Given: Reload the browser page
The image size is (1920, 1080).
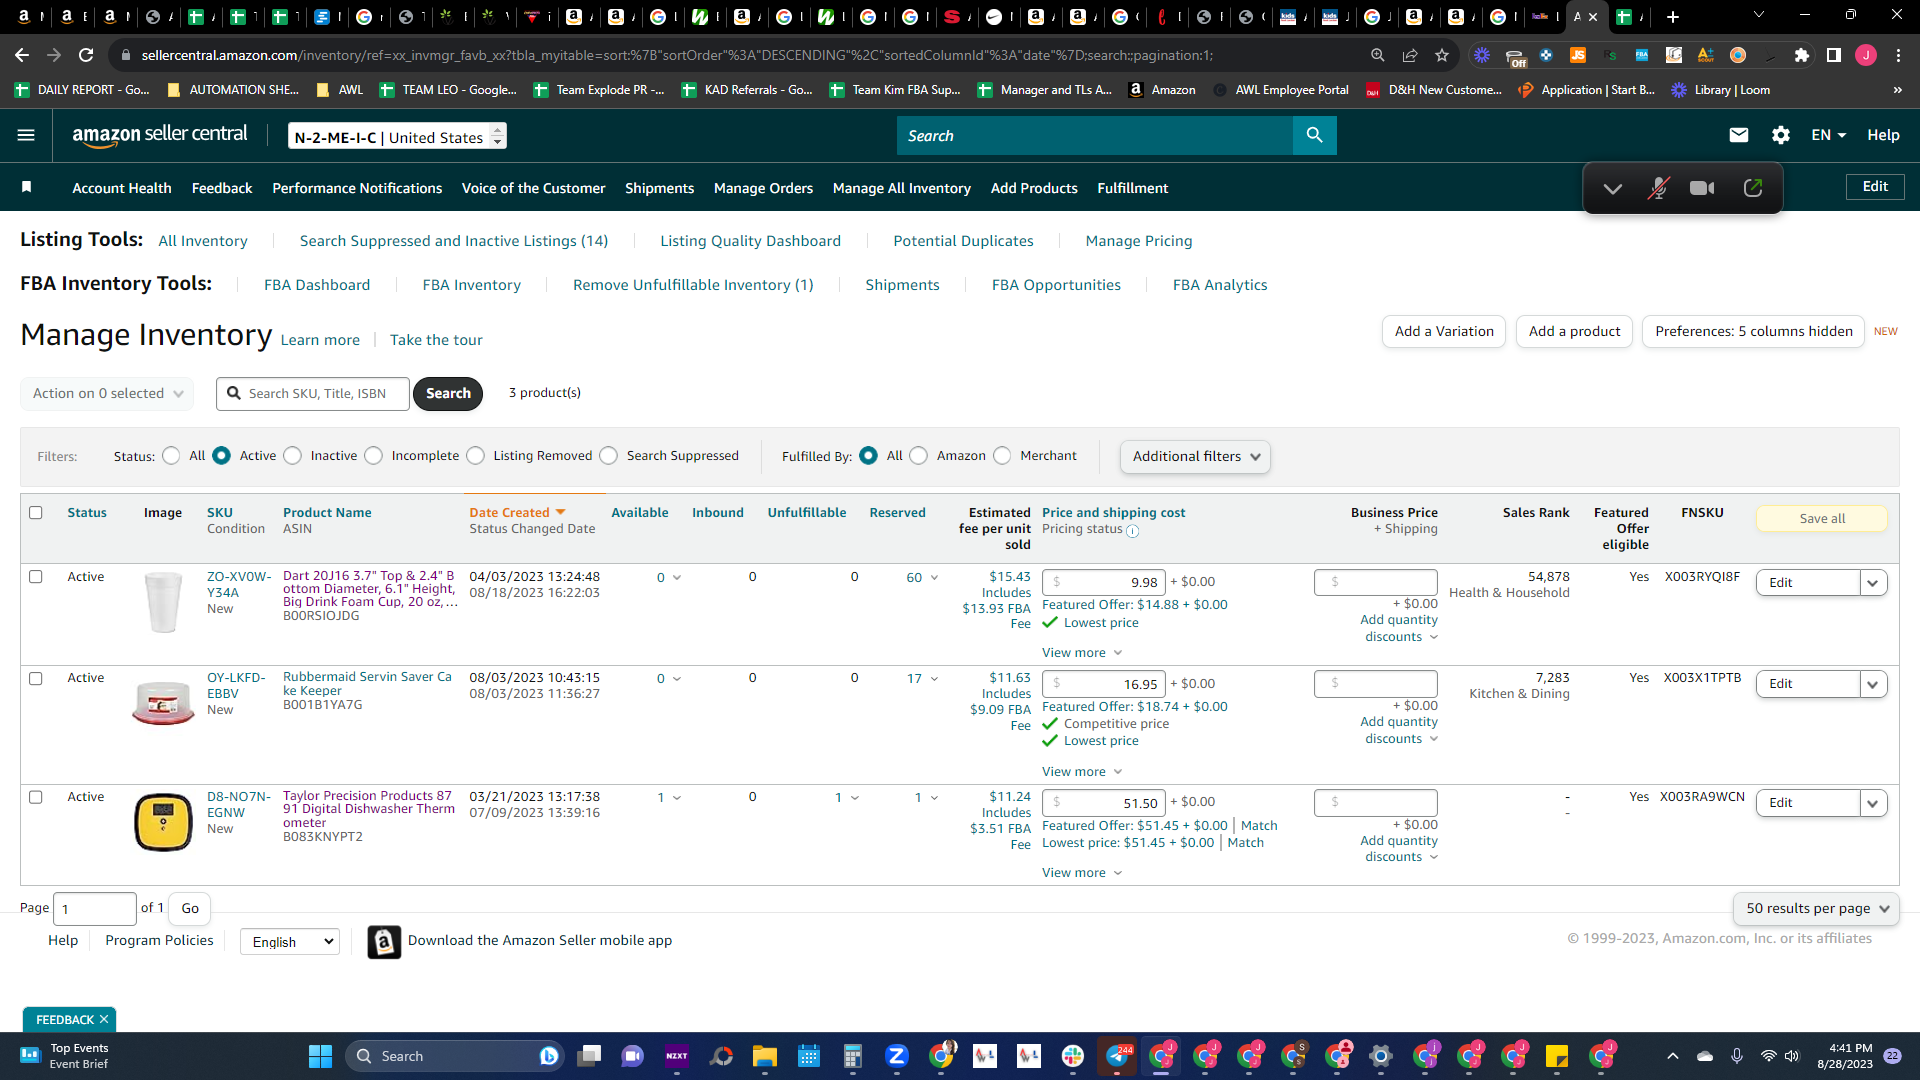Looking at the screenshot, I should pos(87,55).
